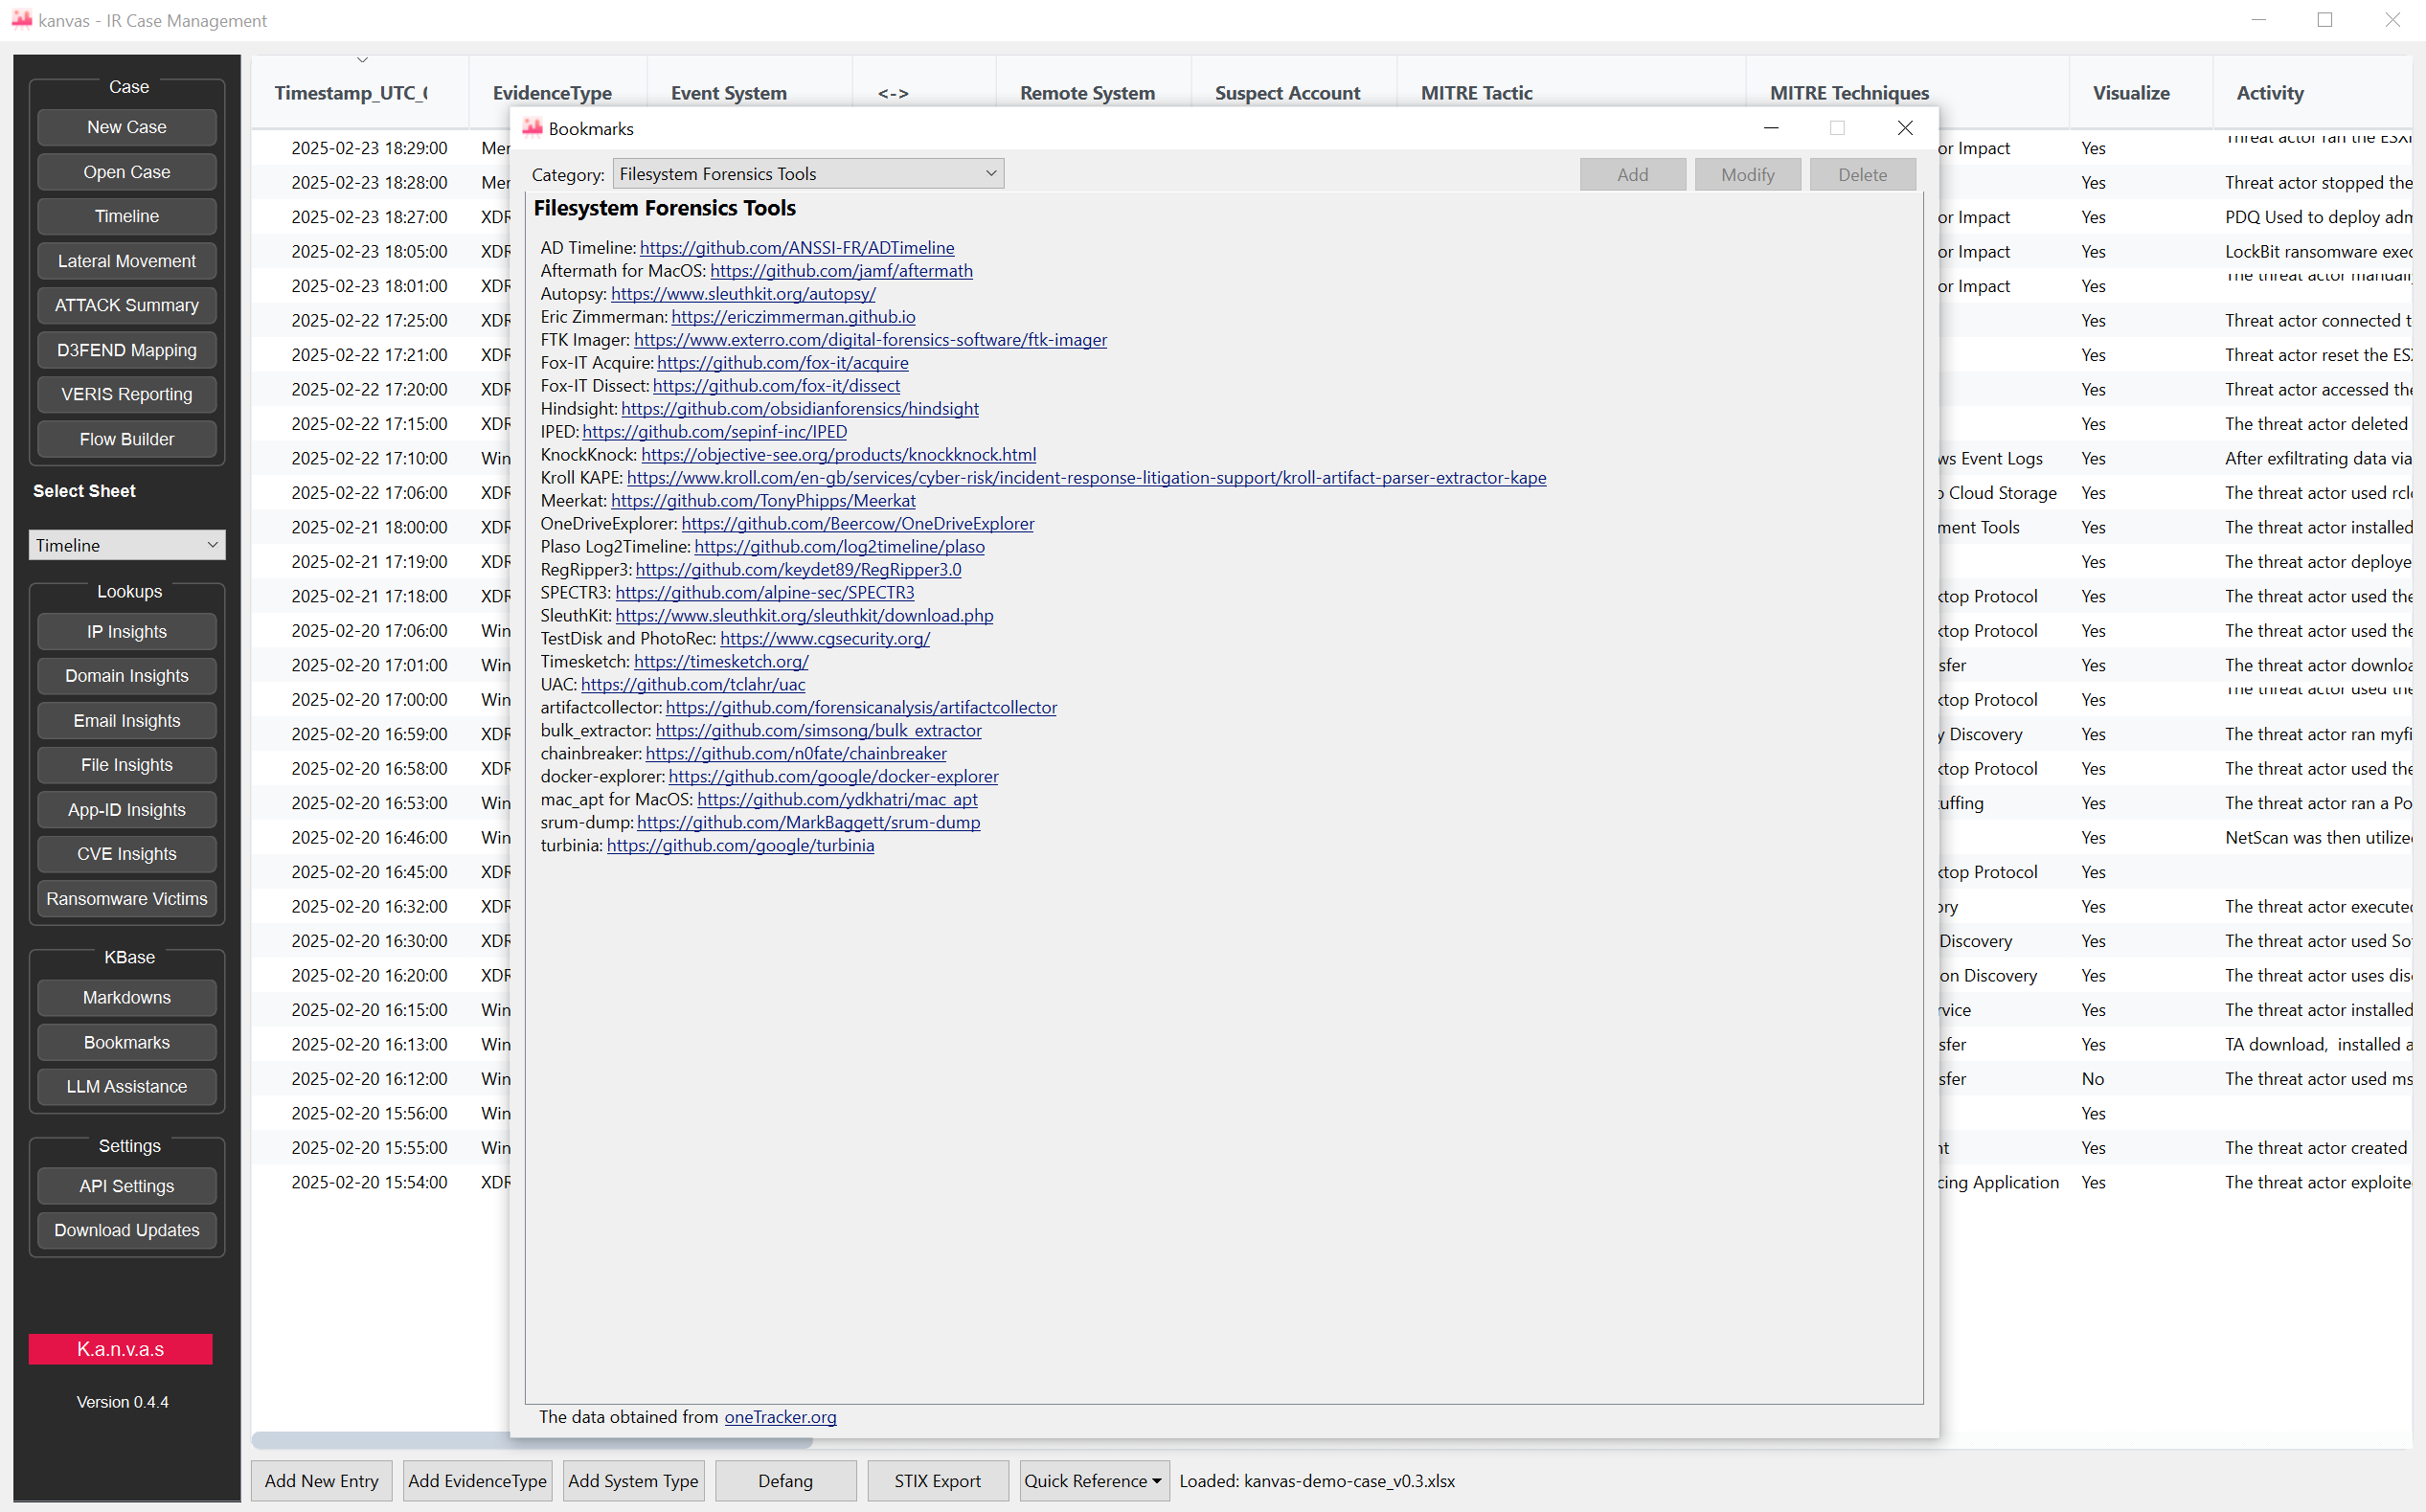The height and width of the screenshot is (1512, 2426).
Task: Click Add New Entry button
Action: 321,1481
